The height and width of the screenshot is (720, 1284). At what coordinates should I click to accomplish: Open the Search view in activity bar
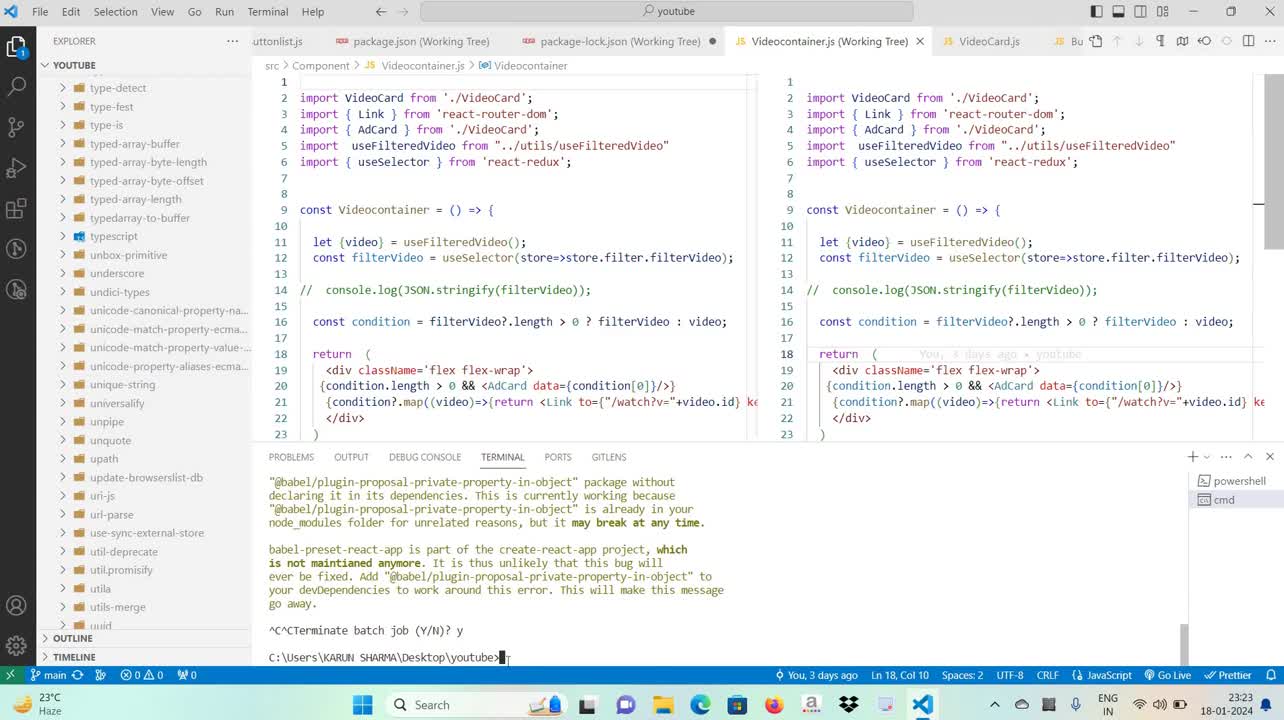pos(16,86)
